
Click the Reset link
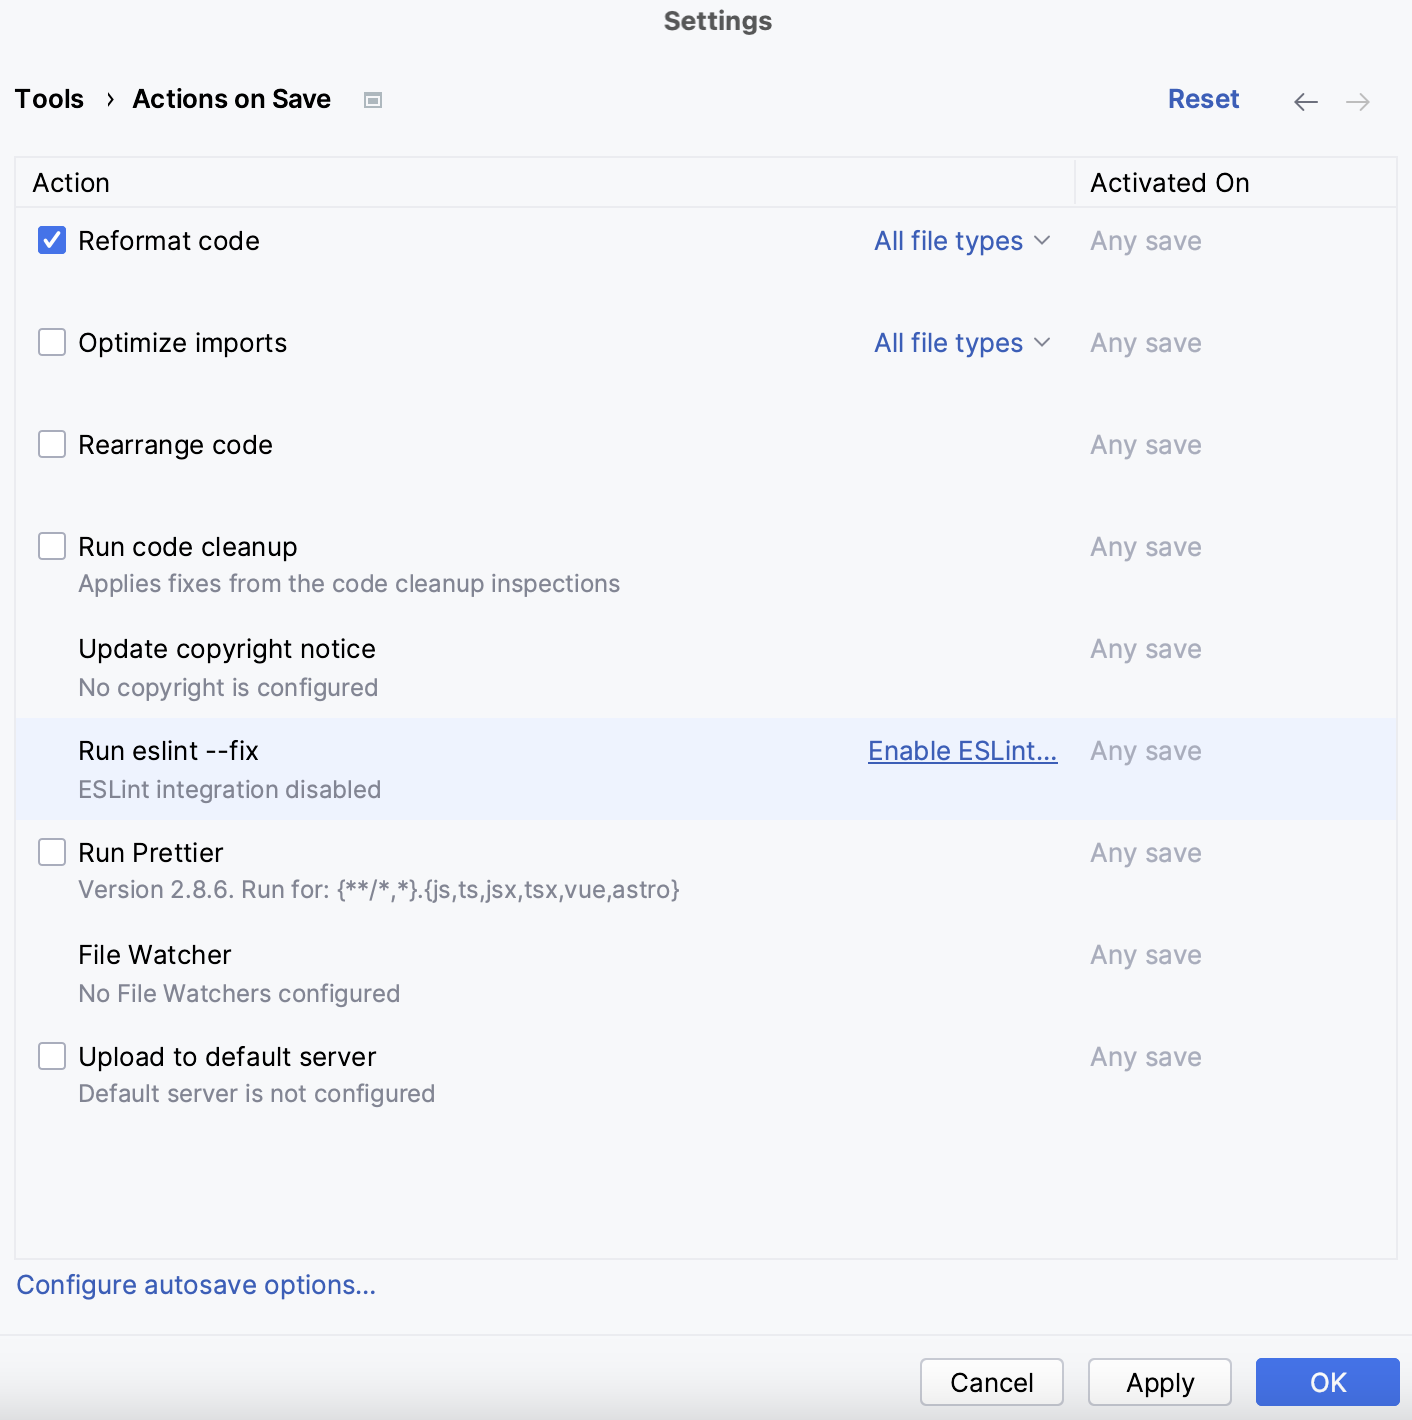[1203, 99]
